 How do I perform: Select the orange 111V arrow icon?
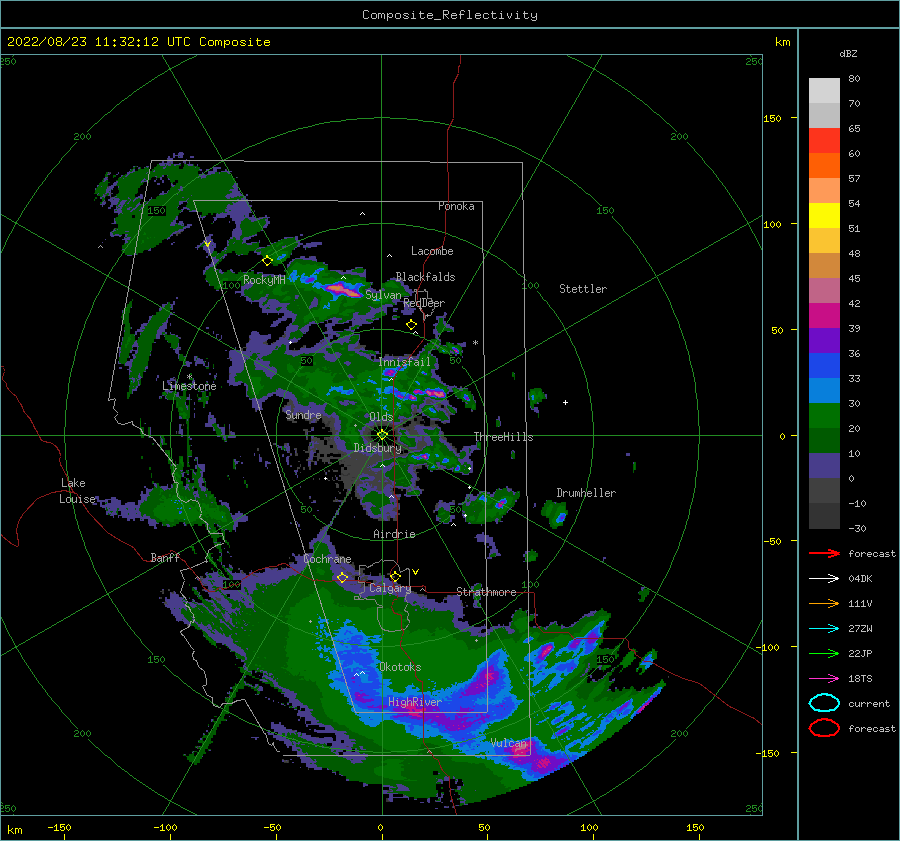[824, 603]
